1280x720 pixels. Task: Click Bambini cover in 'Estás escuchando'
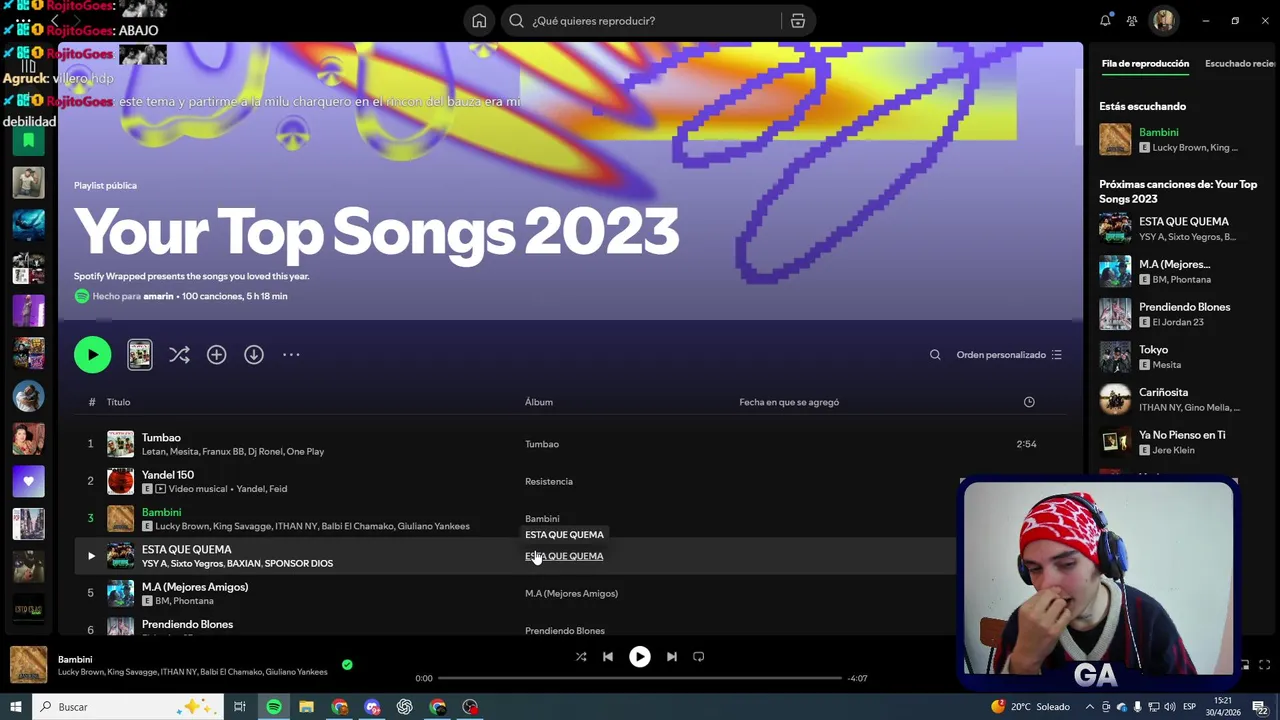click(1115, 139)
